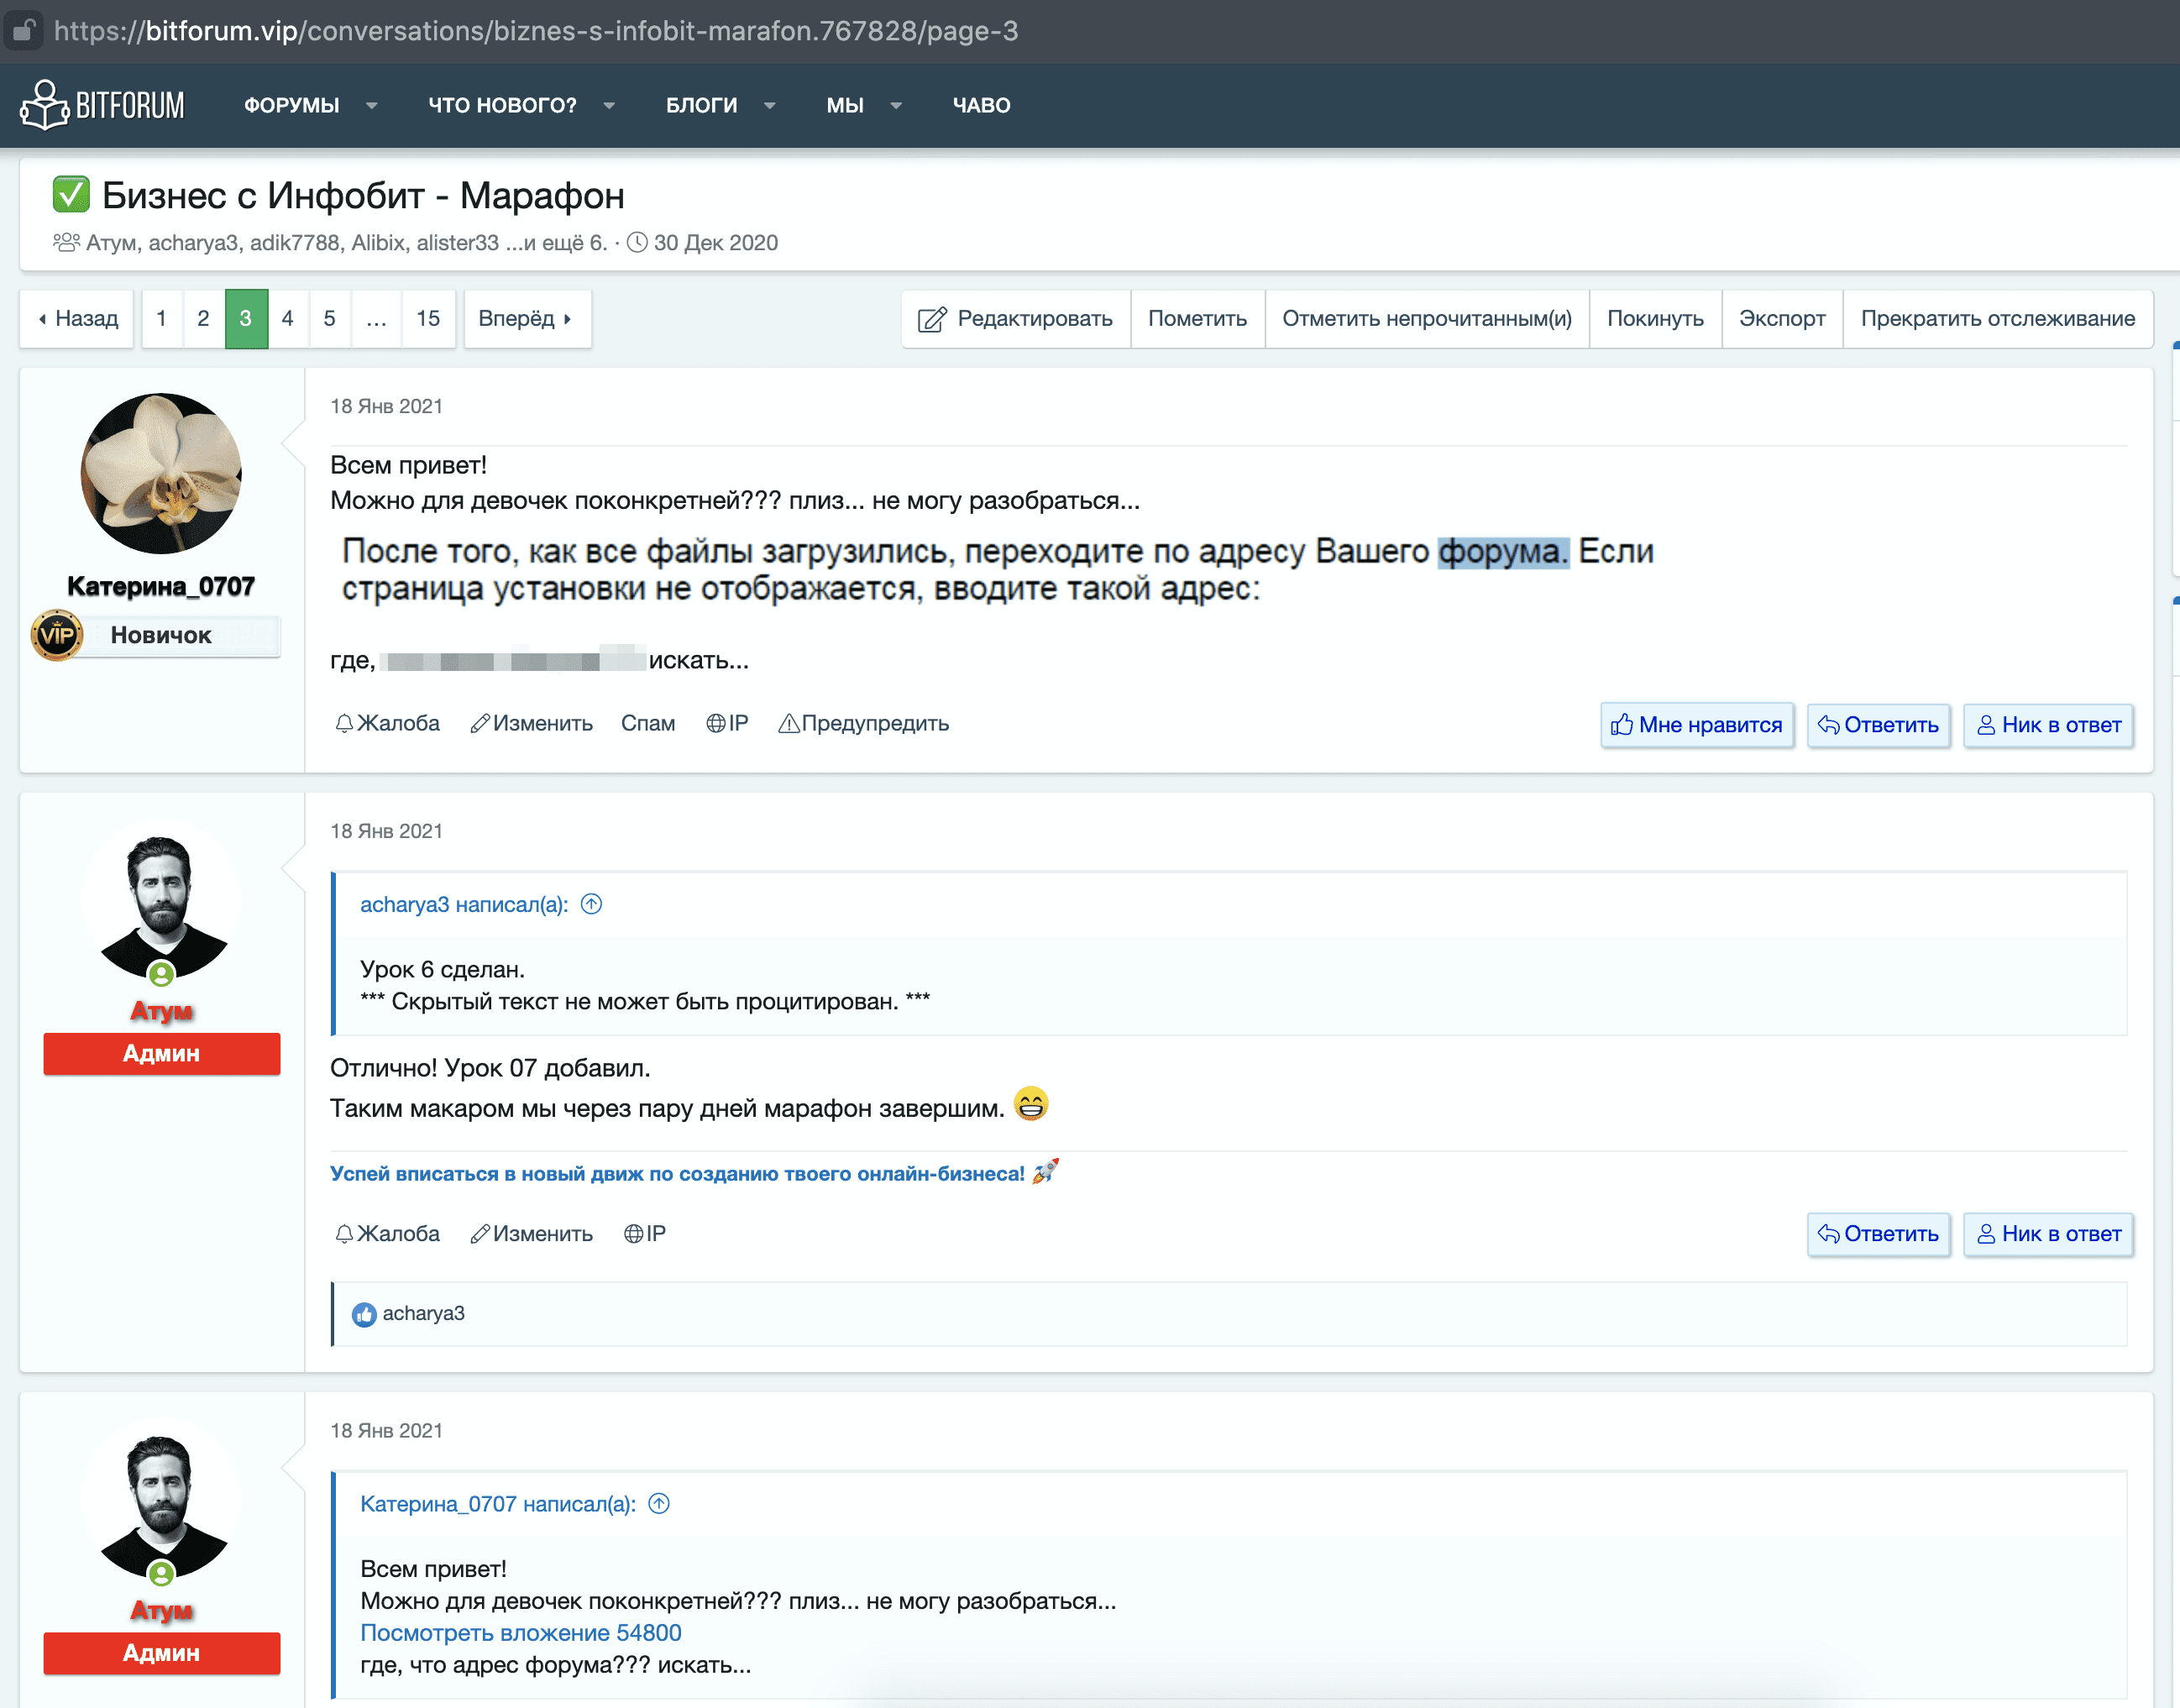Jump to Катерина_0707's quoted post arrow
Viewport: 2180px width, 1708px height.
pos(659,1504)
